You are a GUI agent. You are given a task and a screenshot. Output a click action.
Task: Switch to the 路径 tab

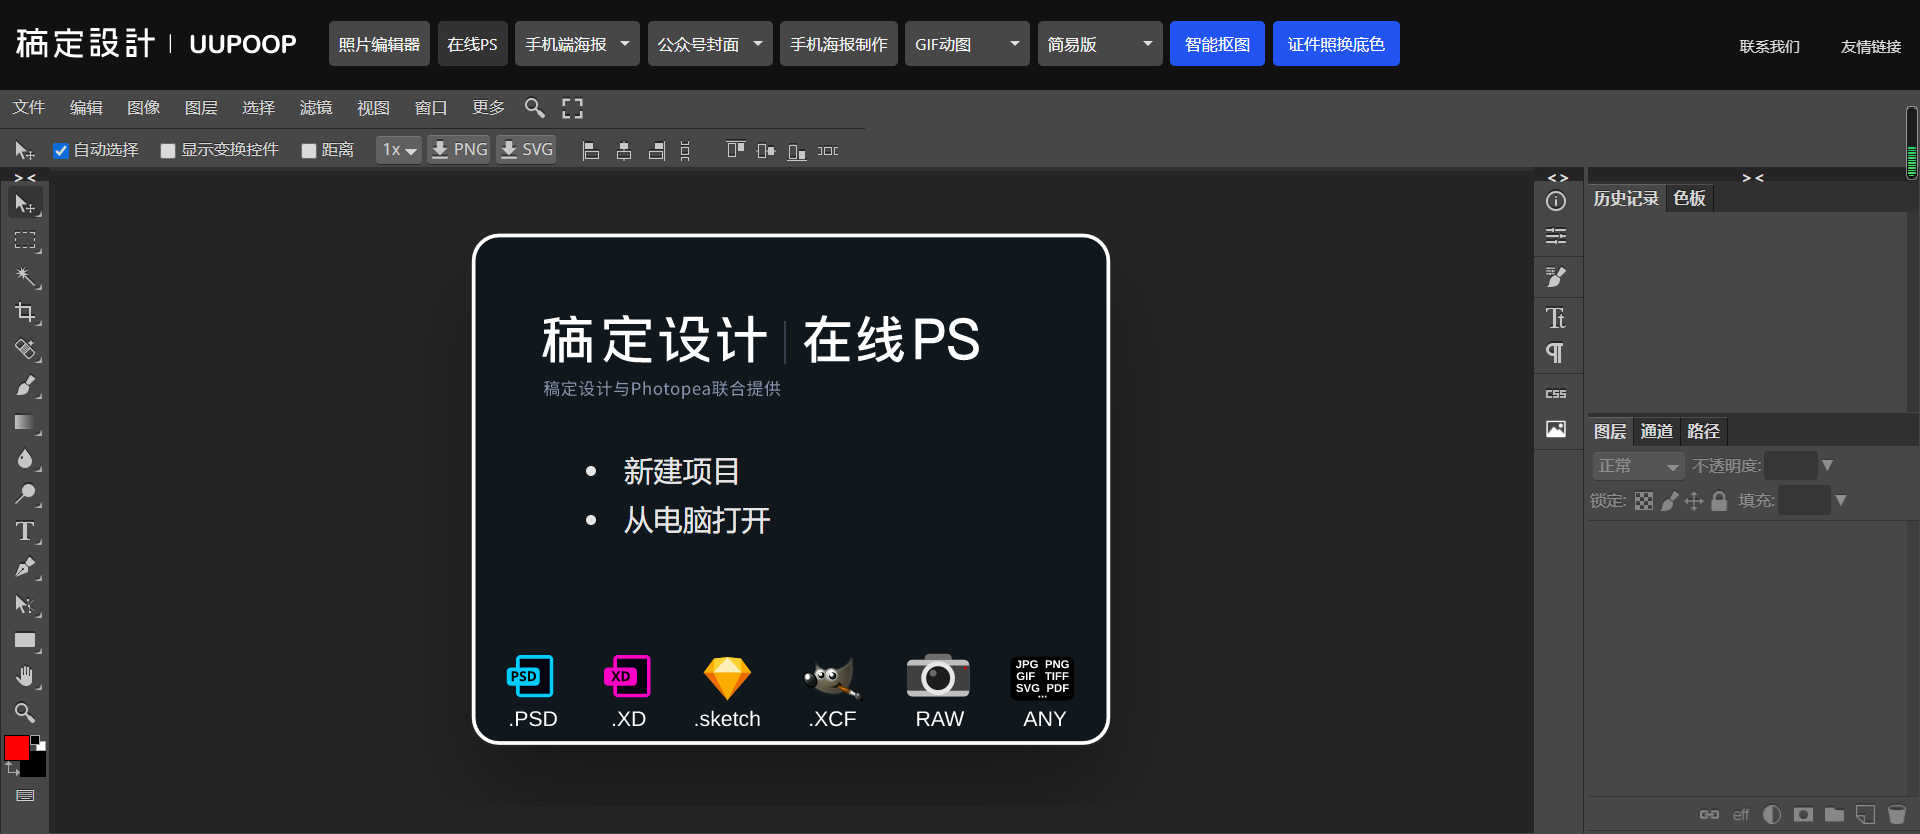[1703, 431]
